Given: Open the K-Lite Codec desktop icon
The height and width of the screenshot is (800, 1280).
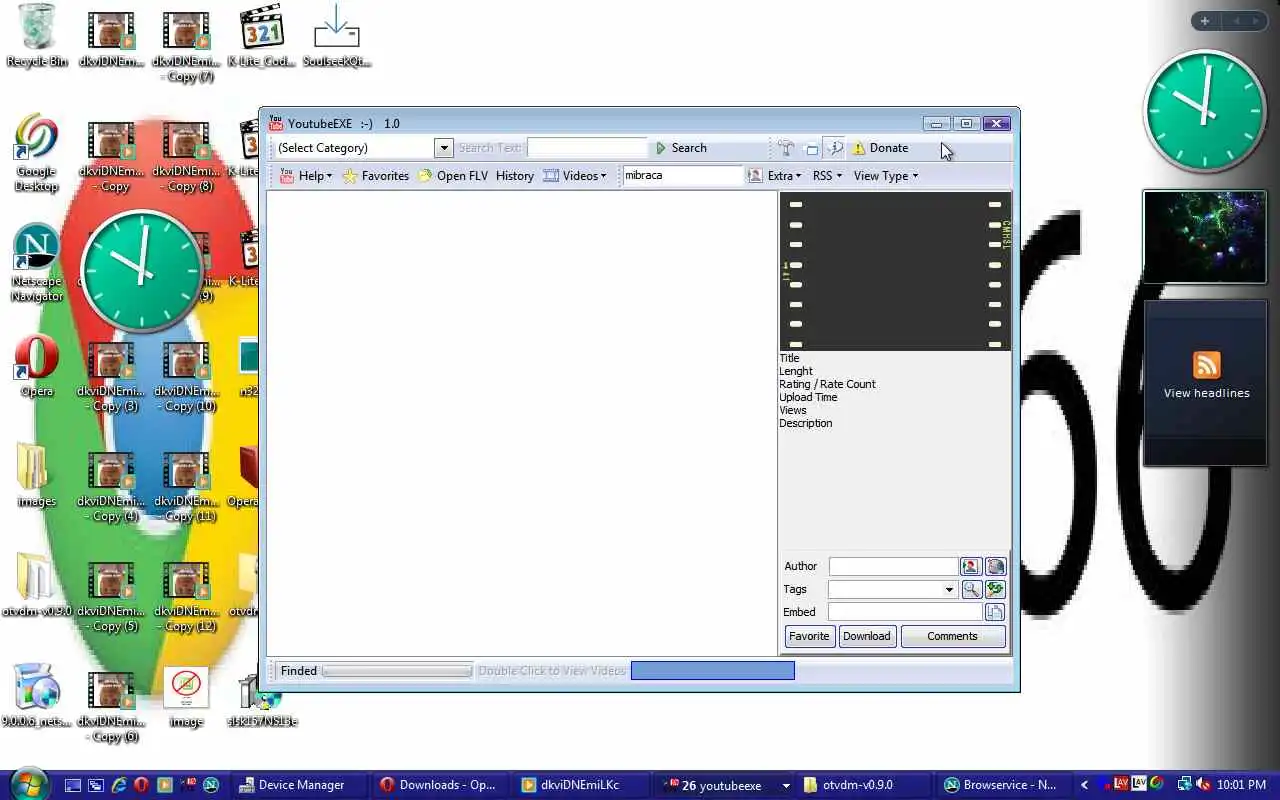Looking at the screenshot, I should (263, 36).
